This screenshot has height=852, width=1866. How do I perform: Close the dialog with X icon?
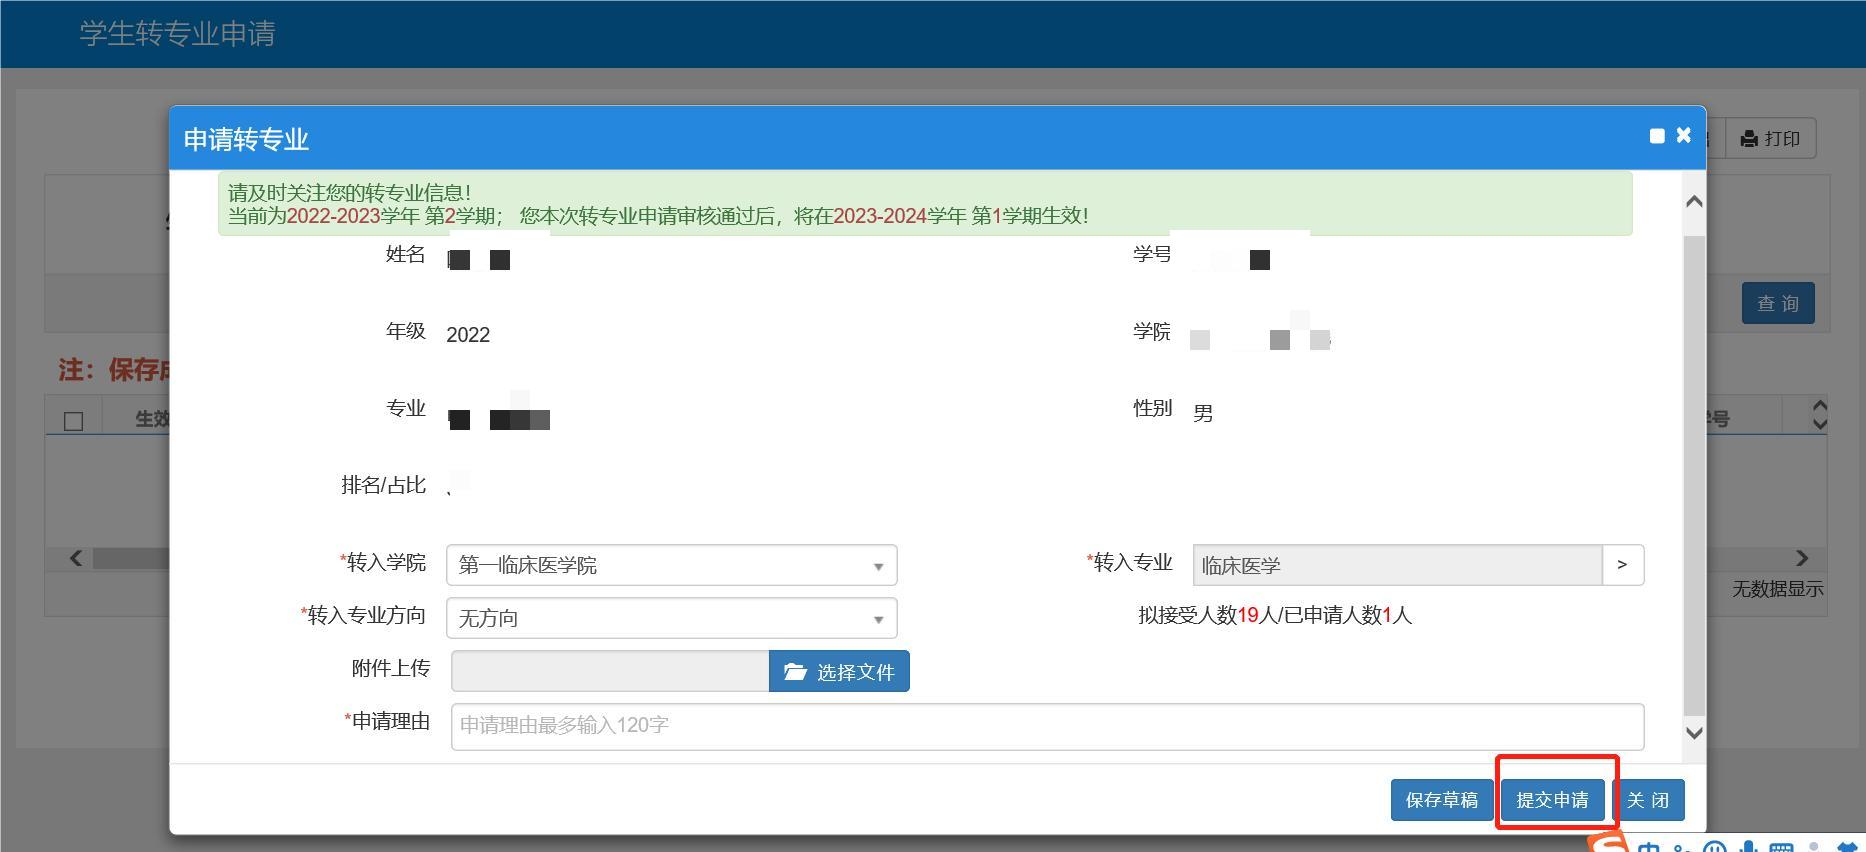pyautogui.click(x=1684, y=135)
